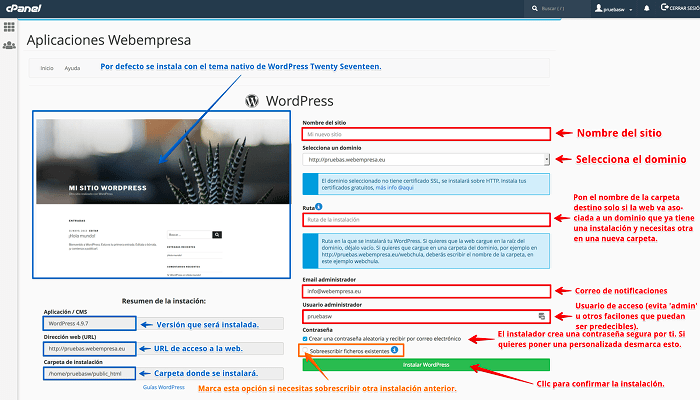Click the Email administrador field
The image size is (700, 400).
coord(426,291)
